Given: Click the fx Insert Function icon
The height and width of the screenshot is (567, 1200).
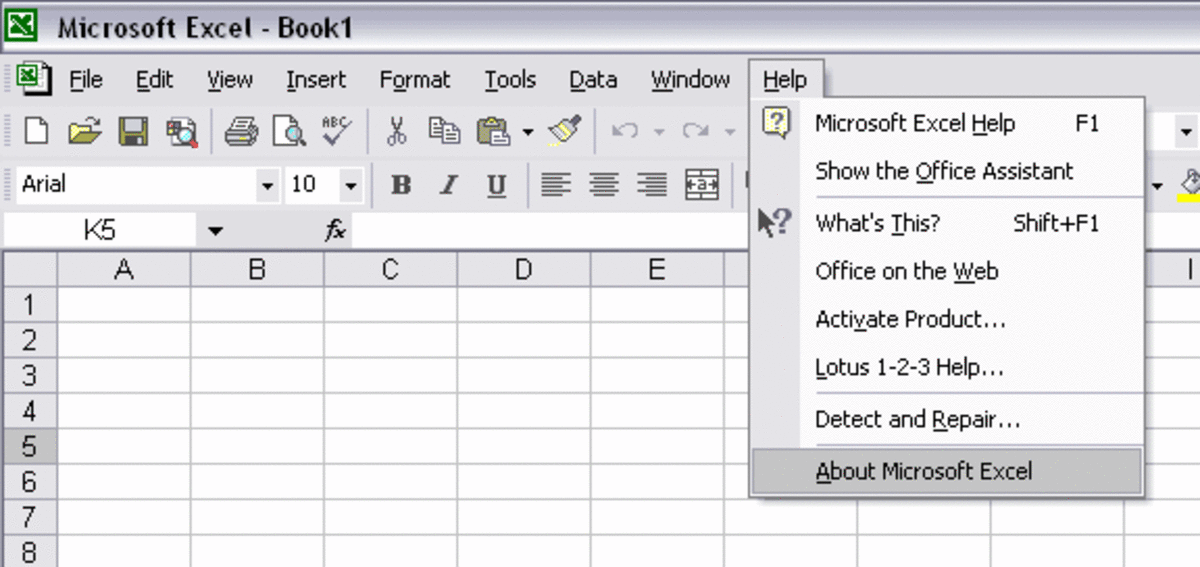Looking at the screenshot, I should tap(335, 231).
